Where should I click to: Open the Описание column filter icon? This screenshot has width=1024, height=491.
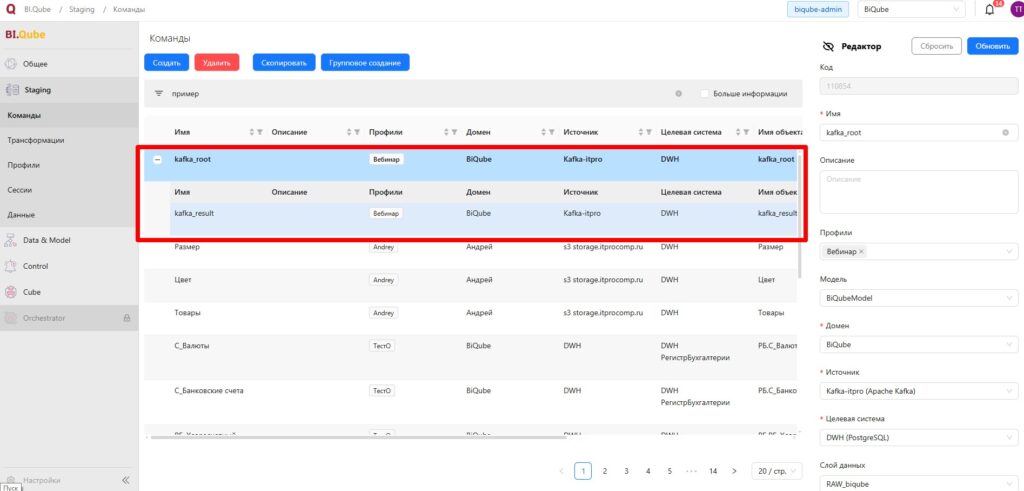pyautogui.click(x=357, y=133)
